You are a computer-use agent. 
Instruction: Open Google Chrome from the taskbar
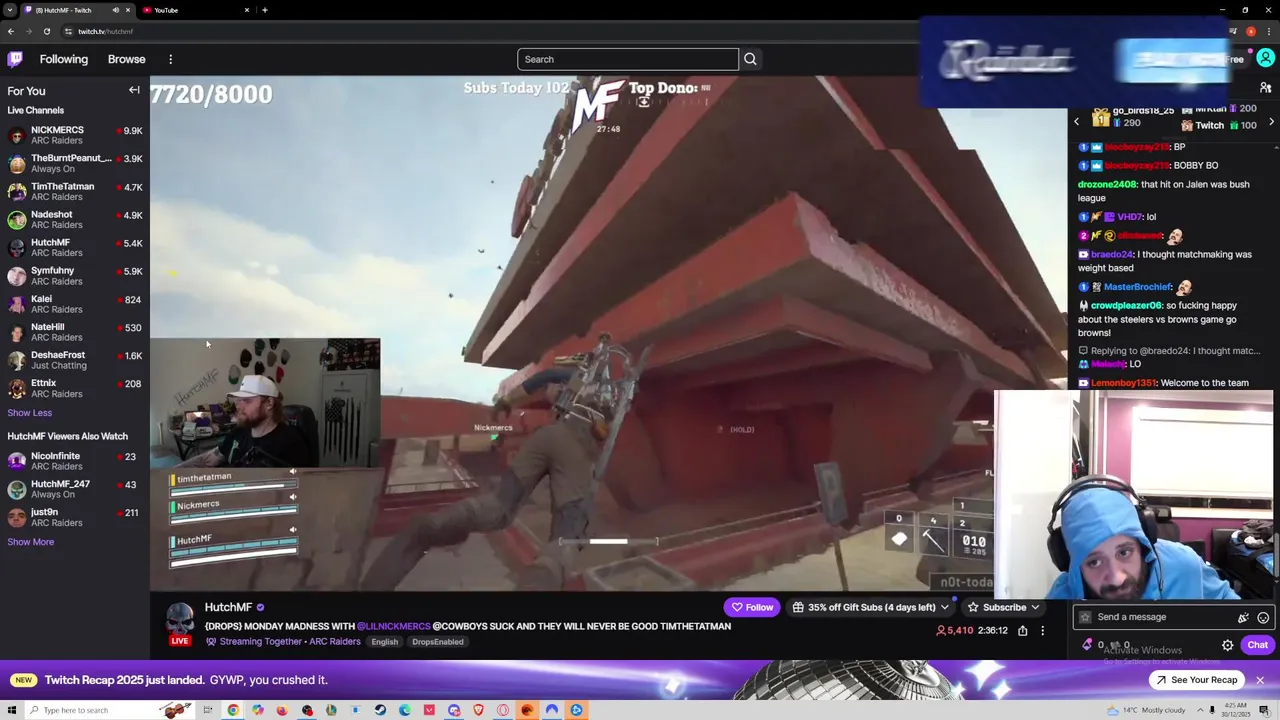click(233, 710)
